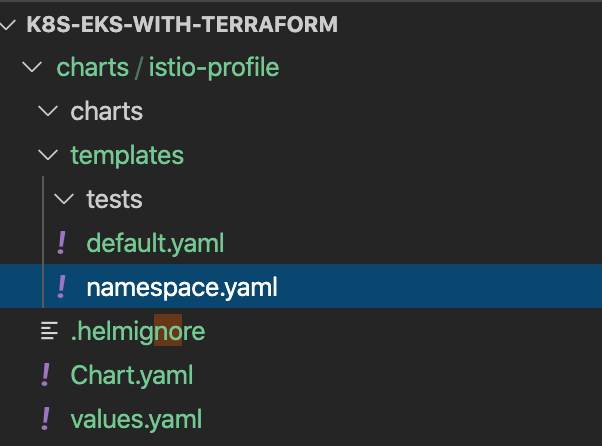
Task: Open the values.yaml file
Action: pos(136,418)
